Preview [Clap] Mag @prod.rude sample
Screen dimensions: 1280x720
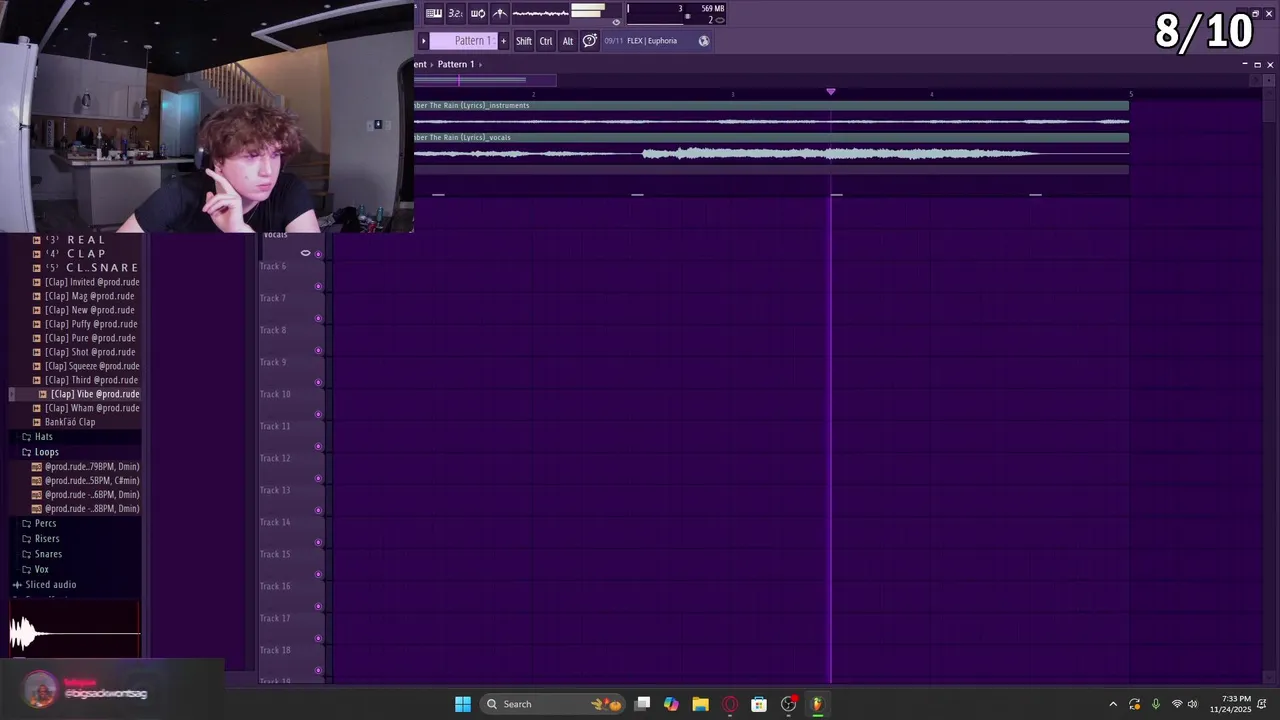point(83,296)
